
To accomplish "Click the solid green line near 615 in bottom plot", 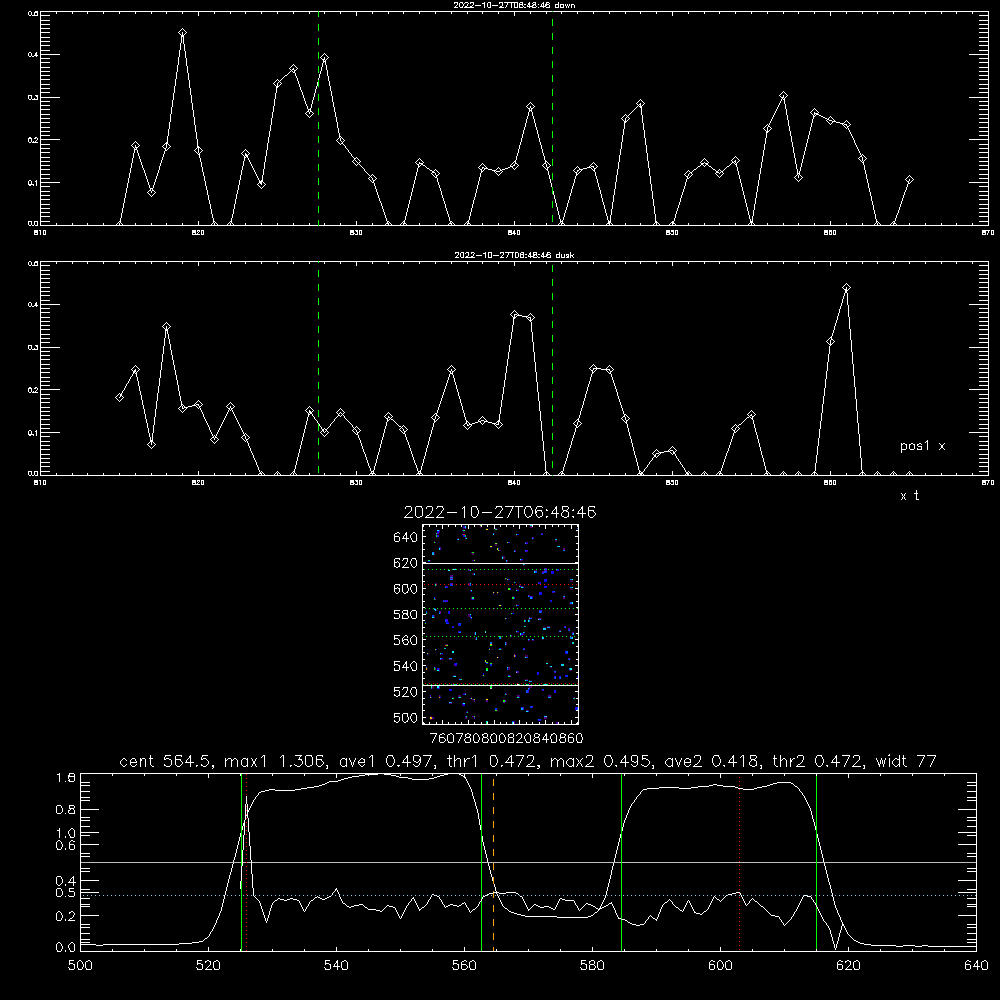I will tap(816, 862).
